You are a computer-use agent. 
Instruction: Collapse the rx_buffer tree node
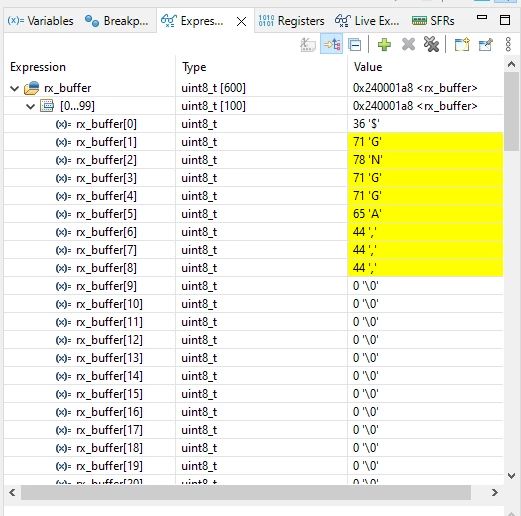point(14,88)
